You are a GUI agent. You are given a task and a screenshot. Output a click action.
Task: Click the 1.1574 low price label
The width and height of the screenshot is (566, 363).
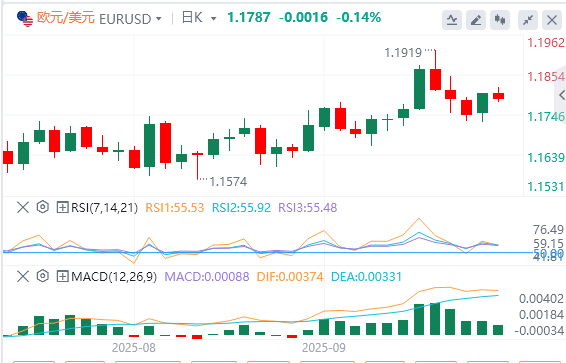(x=228, y=182)
